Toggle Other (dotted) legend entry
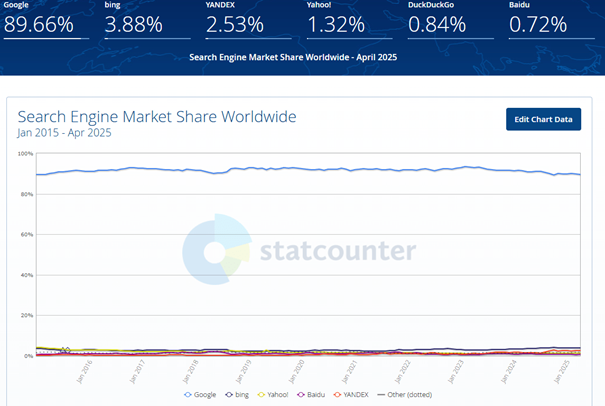Image resolution: width=605 pixels, height=406 pixels. (407, 396)
